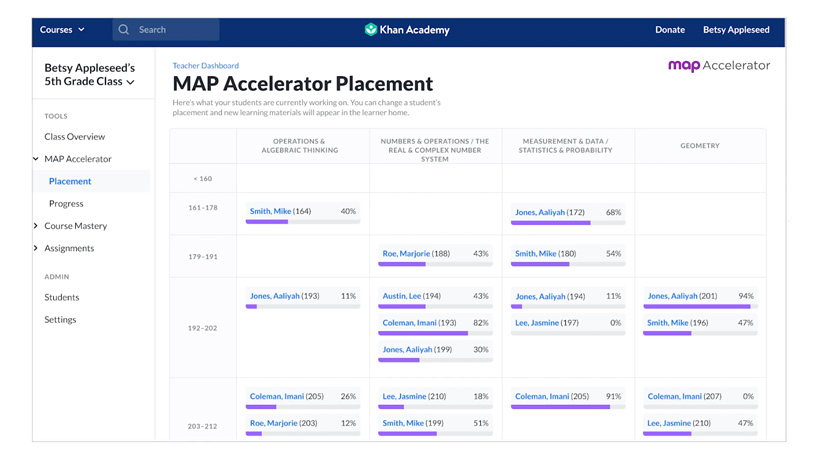Open Jones, Aaliyah (199) placement link
The width and height of the screenshot is (820, 455).
407,350
